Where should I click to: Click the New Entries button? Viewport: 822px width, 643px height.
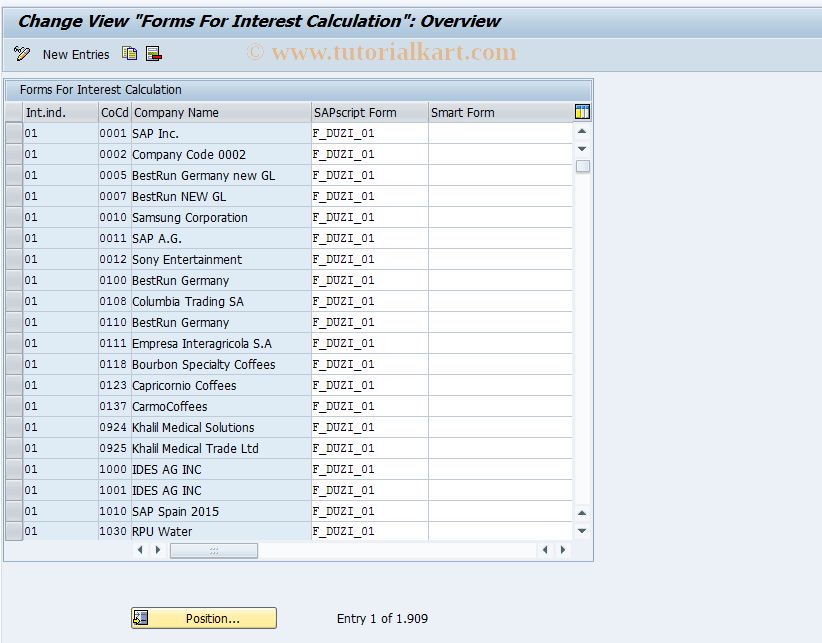tap(76, 55)
